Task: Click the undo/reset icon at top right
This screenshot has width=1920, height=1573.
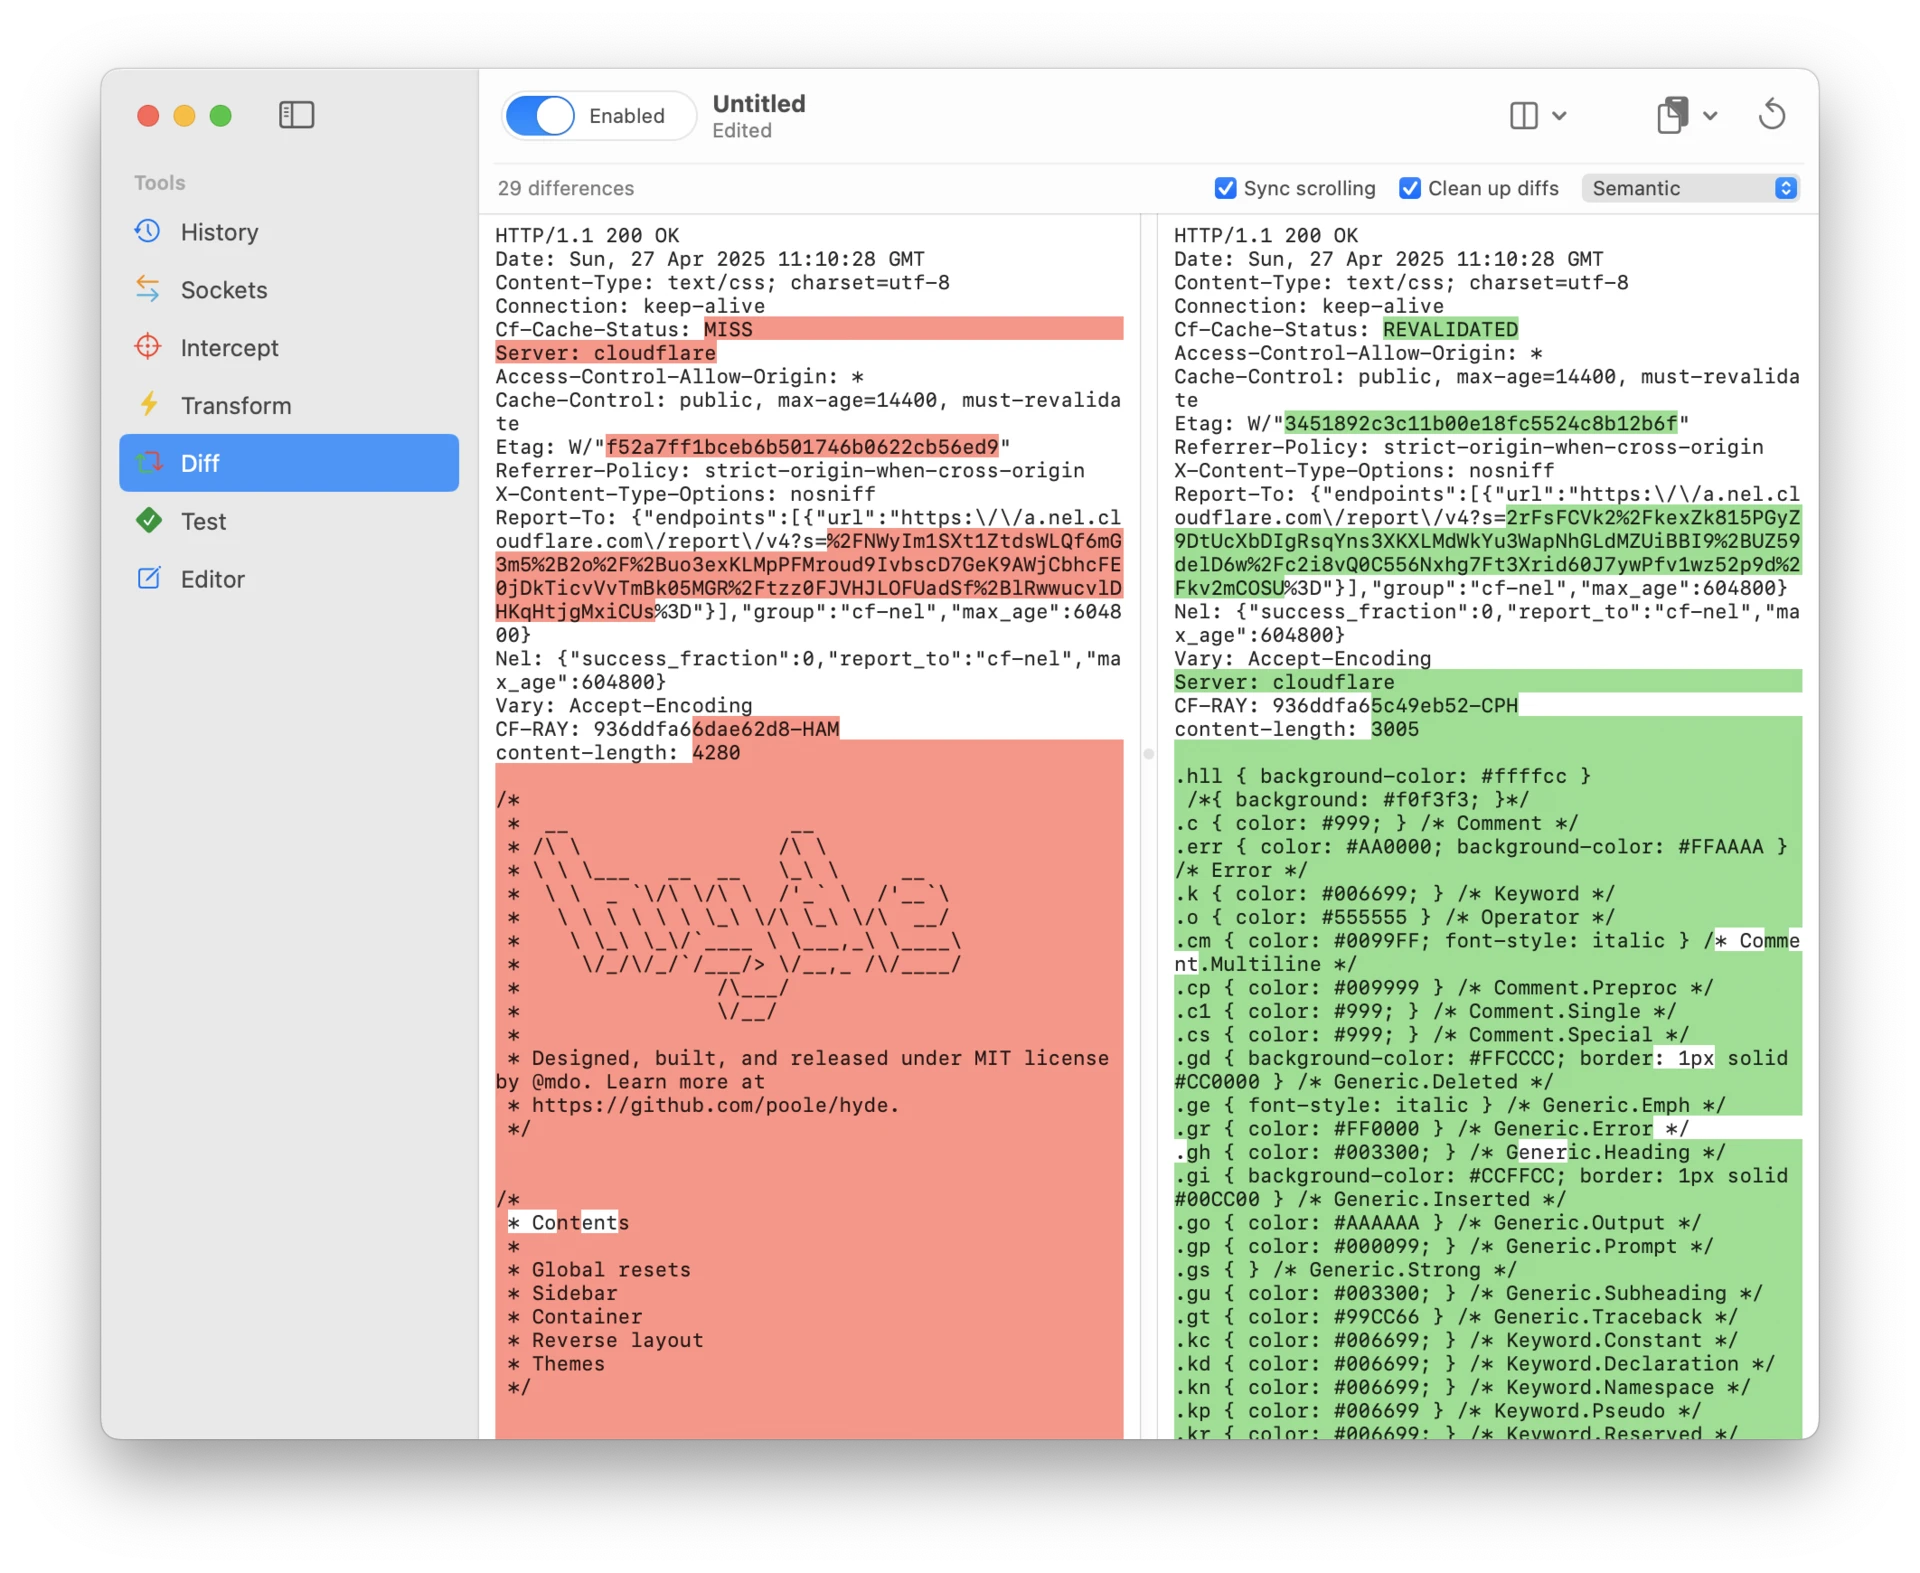Action: 1771,114
